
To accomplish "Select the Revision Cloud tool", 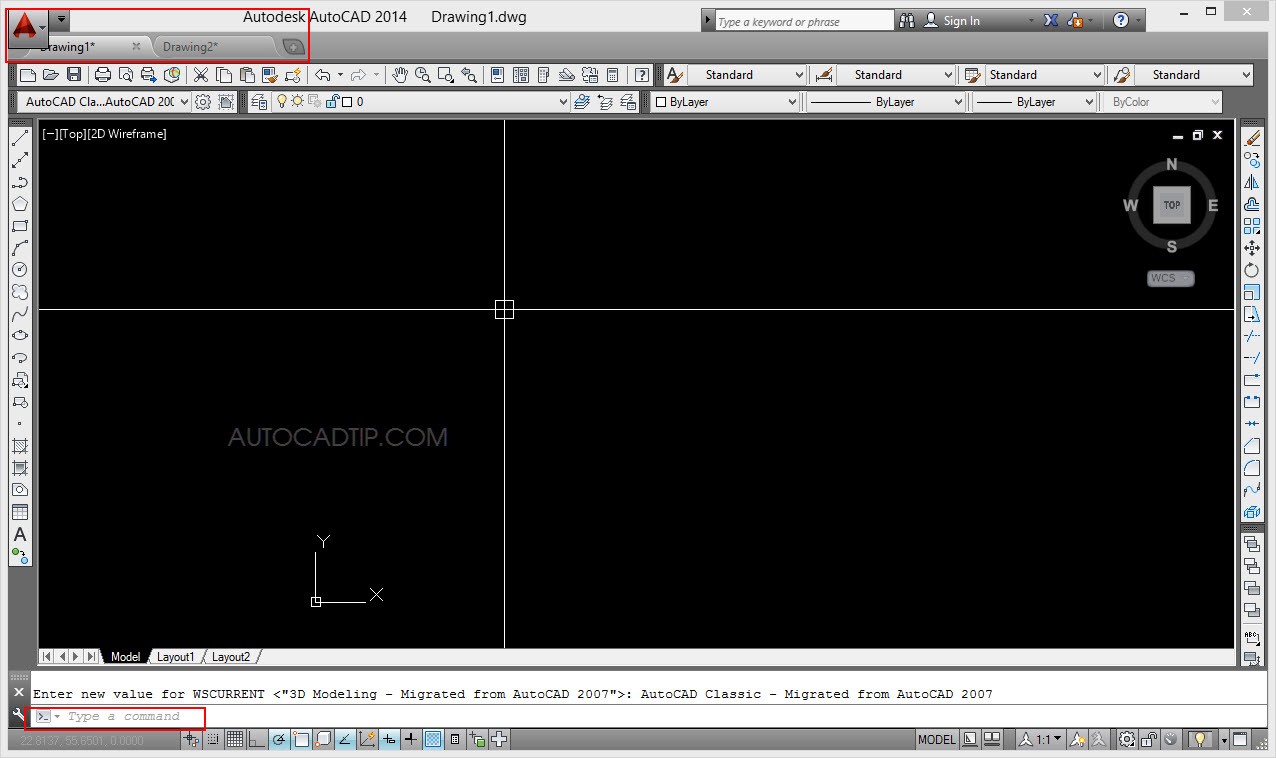I will [x=20, y=292].
